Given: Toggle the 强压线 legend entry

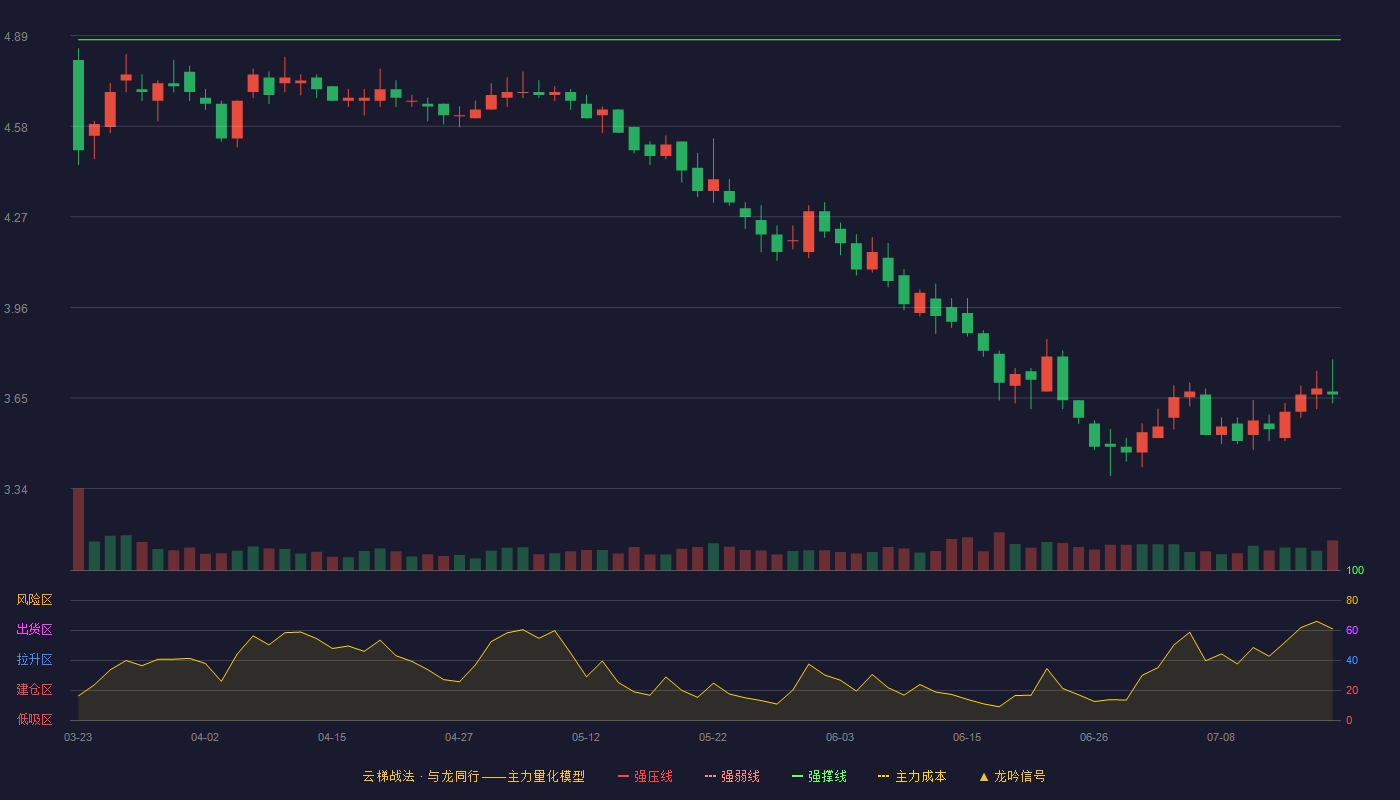Looking at the screenshot, I should [645, 776].
